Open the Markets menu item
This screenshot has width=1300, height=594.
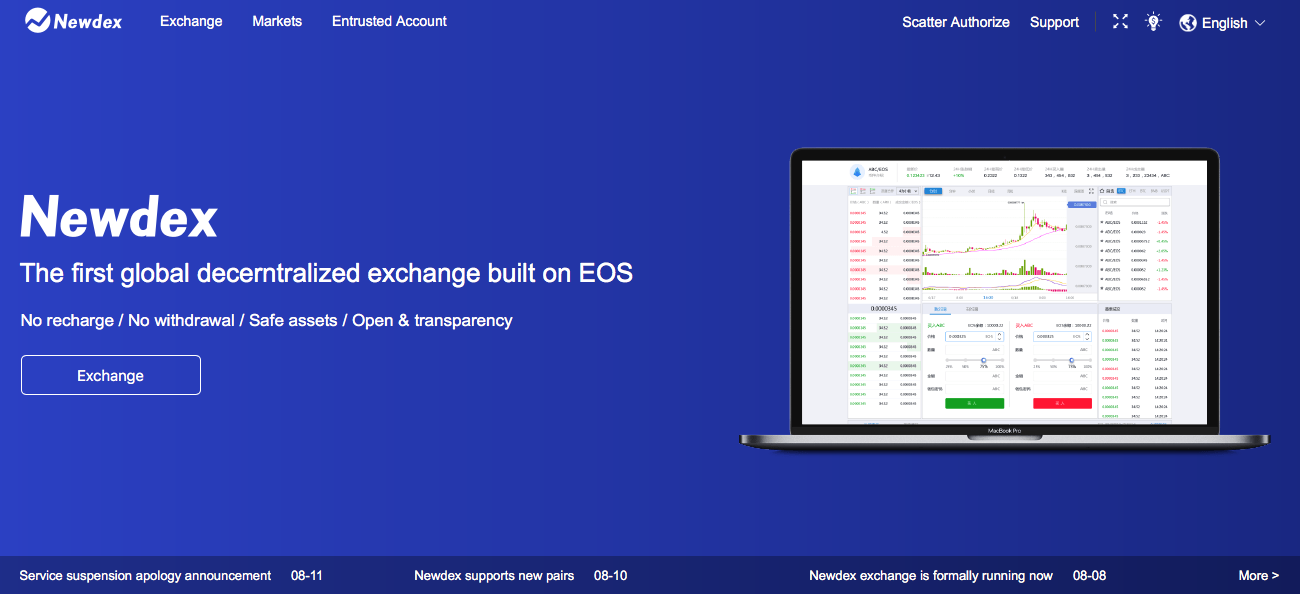point(277,21)
